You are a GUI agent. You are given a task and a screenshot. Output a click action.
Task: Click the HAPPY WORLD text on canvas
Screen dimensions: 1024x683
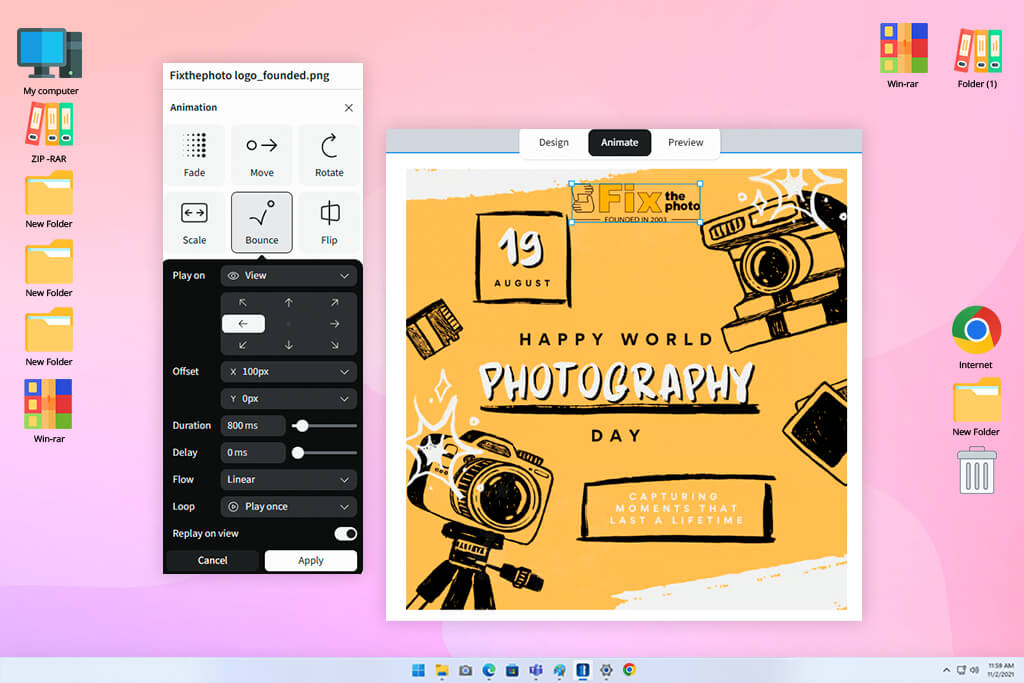point(617,340)
